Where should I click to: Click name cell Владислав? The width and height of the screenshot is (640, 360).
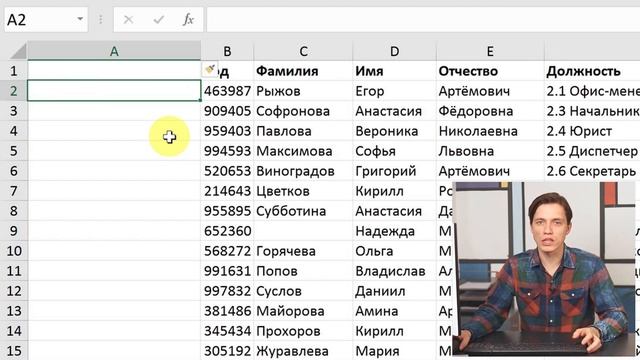tap(395, 271)
